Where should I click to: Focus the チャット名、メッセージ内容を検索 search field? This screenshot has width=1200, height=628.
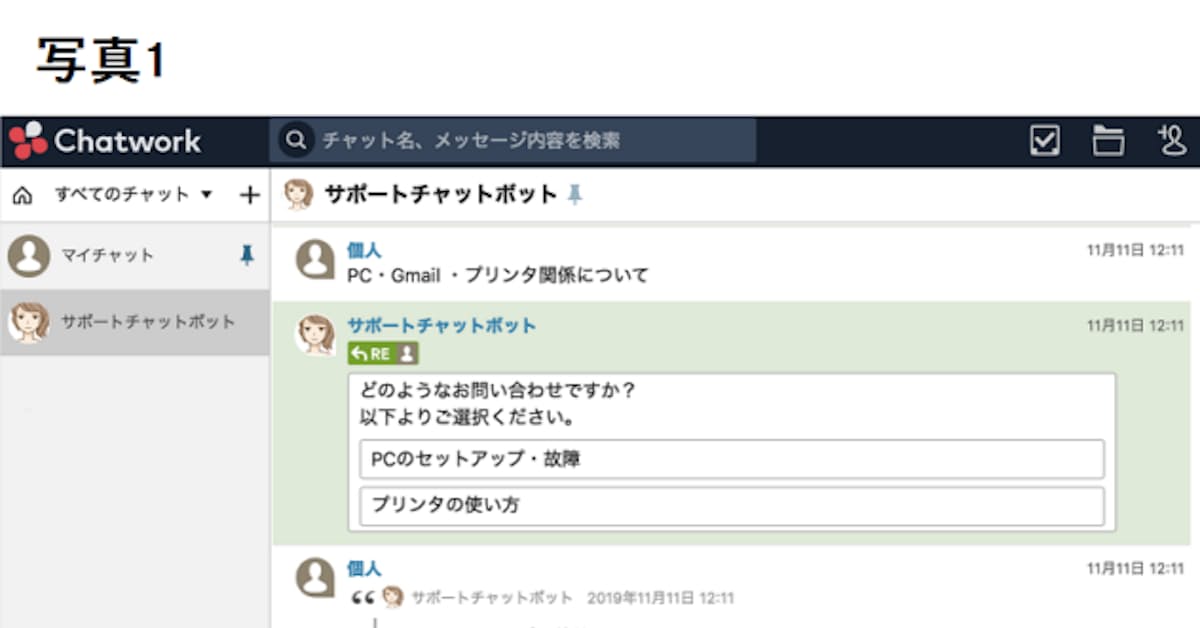coord(530,141)
